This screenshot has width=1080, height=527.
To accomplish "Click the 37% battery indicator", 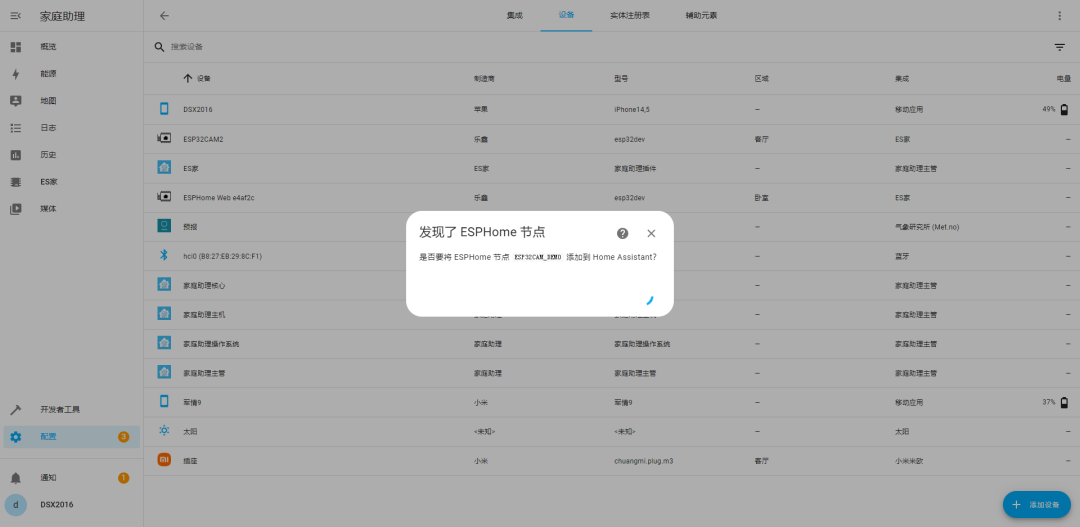I will pos(1056,402).
